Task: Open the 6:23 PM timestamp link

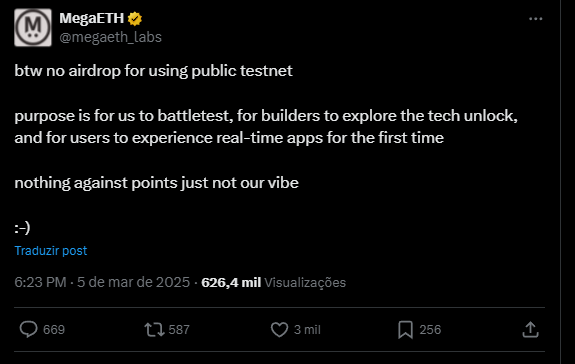Action: (x=40, y=282)
